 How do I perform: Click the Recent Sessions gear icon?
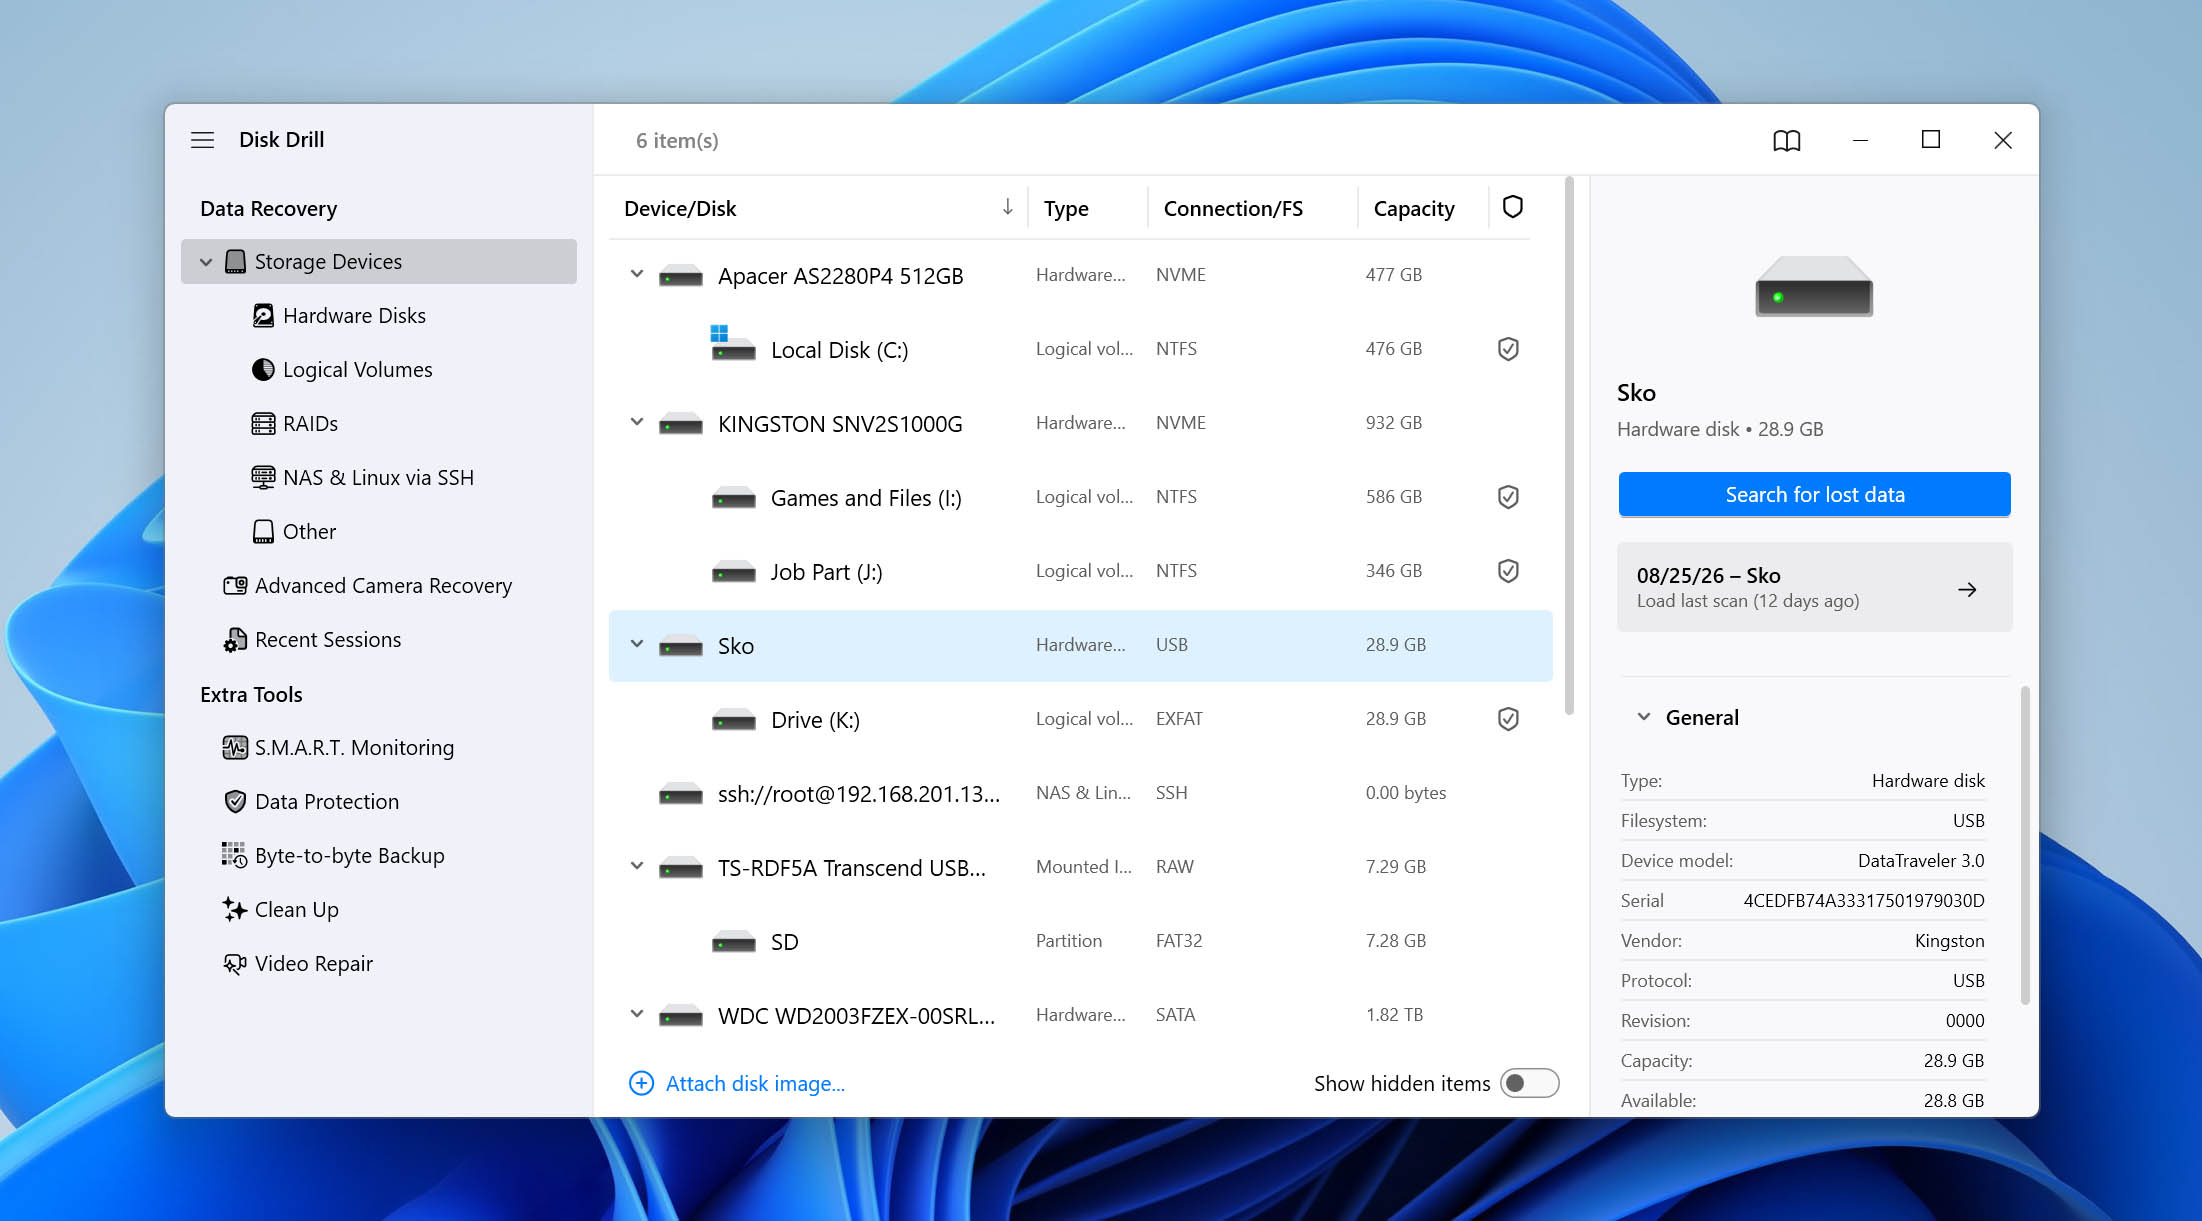point(235,640)
